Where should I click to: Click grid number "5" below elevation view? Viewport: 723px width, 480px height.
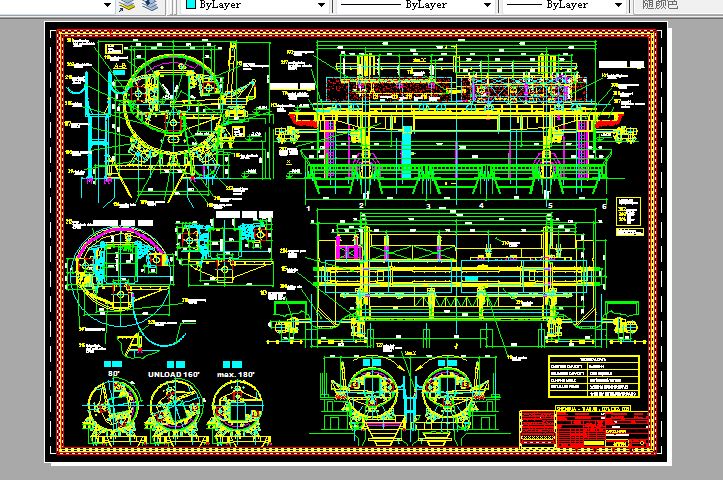coord(550,205)
